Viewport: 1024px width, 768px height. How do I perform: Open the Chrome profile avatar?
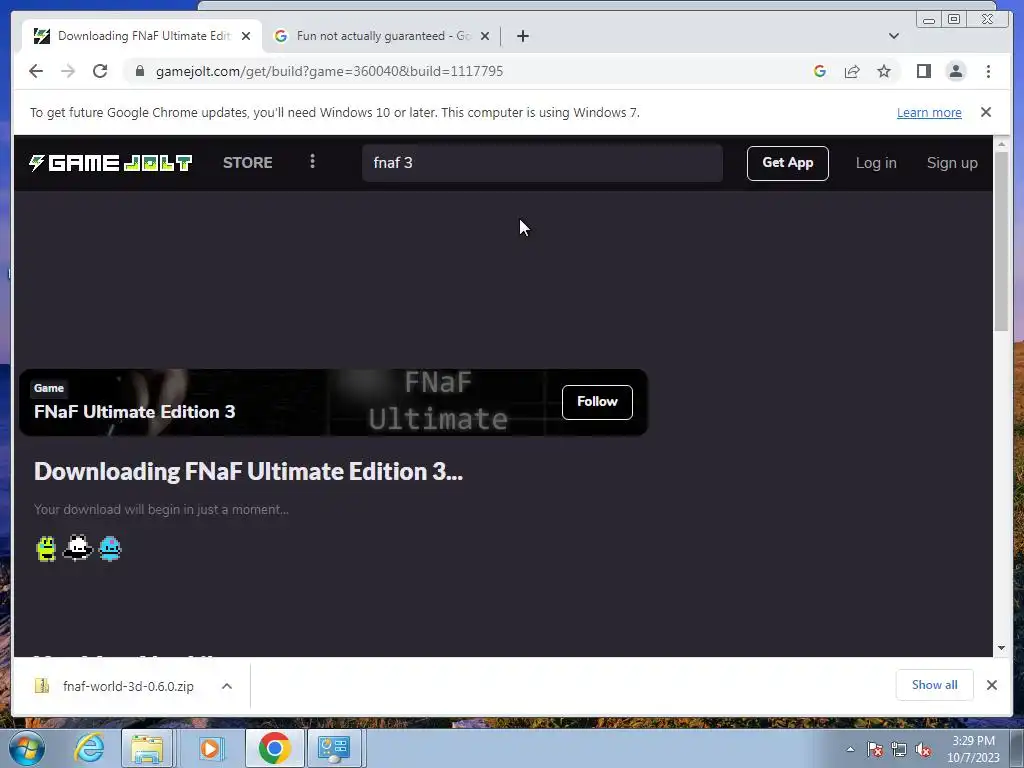click(x=956, y=71)
